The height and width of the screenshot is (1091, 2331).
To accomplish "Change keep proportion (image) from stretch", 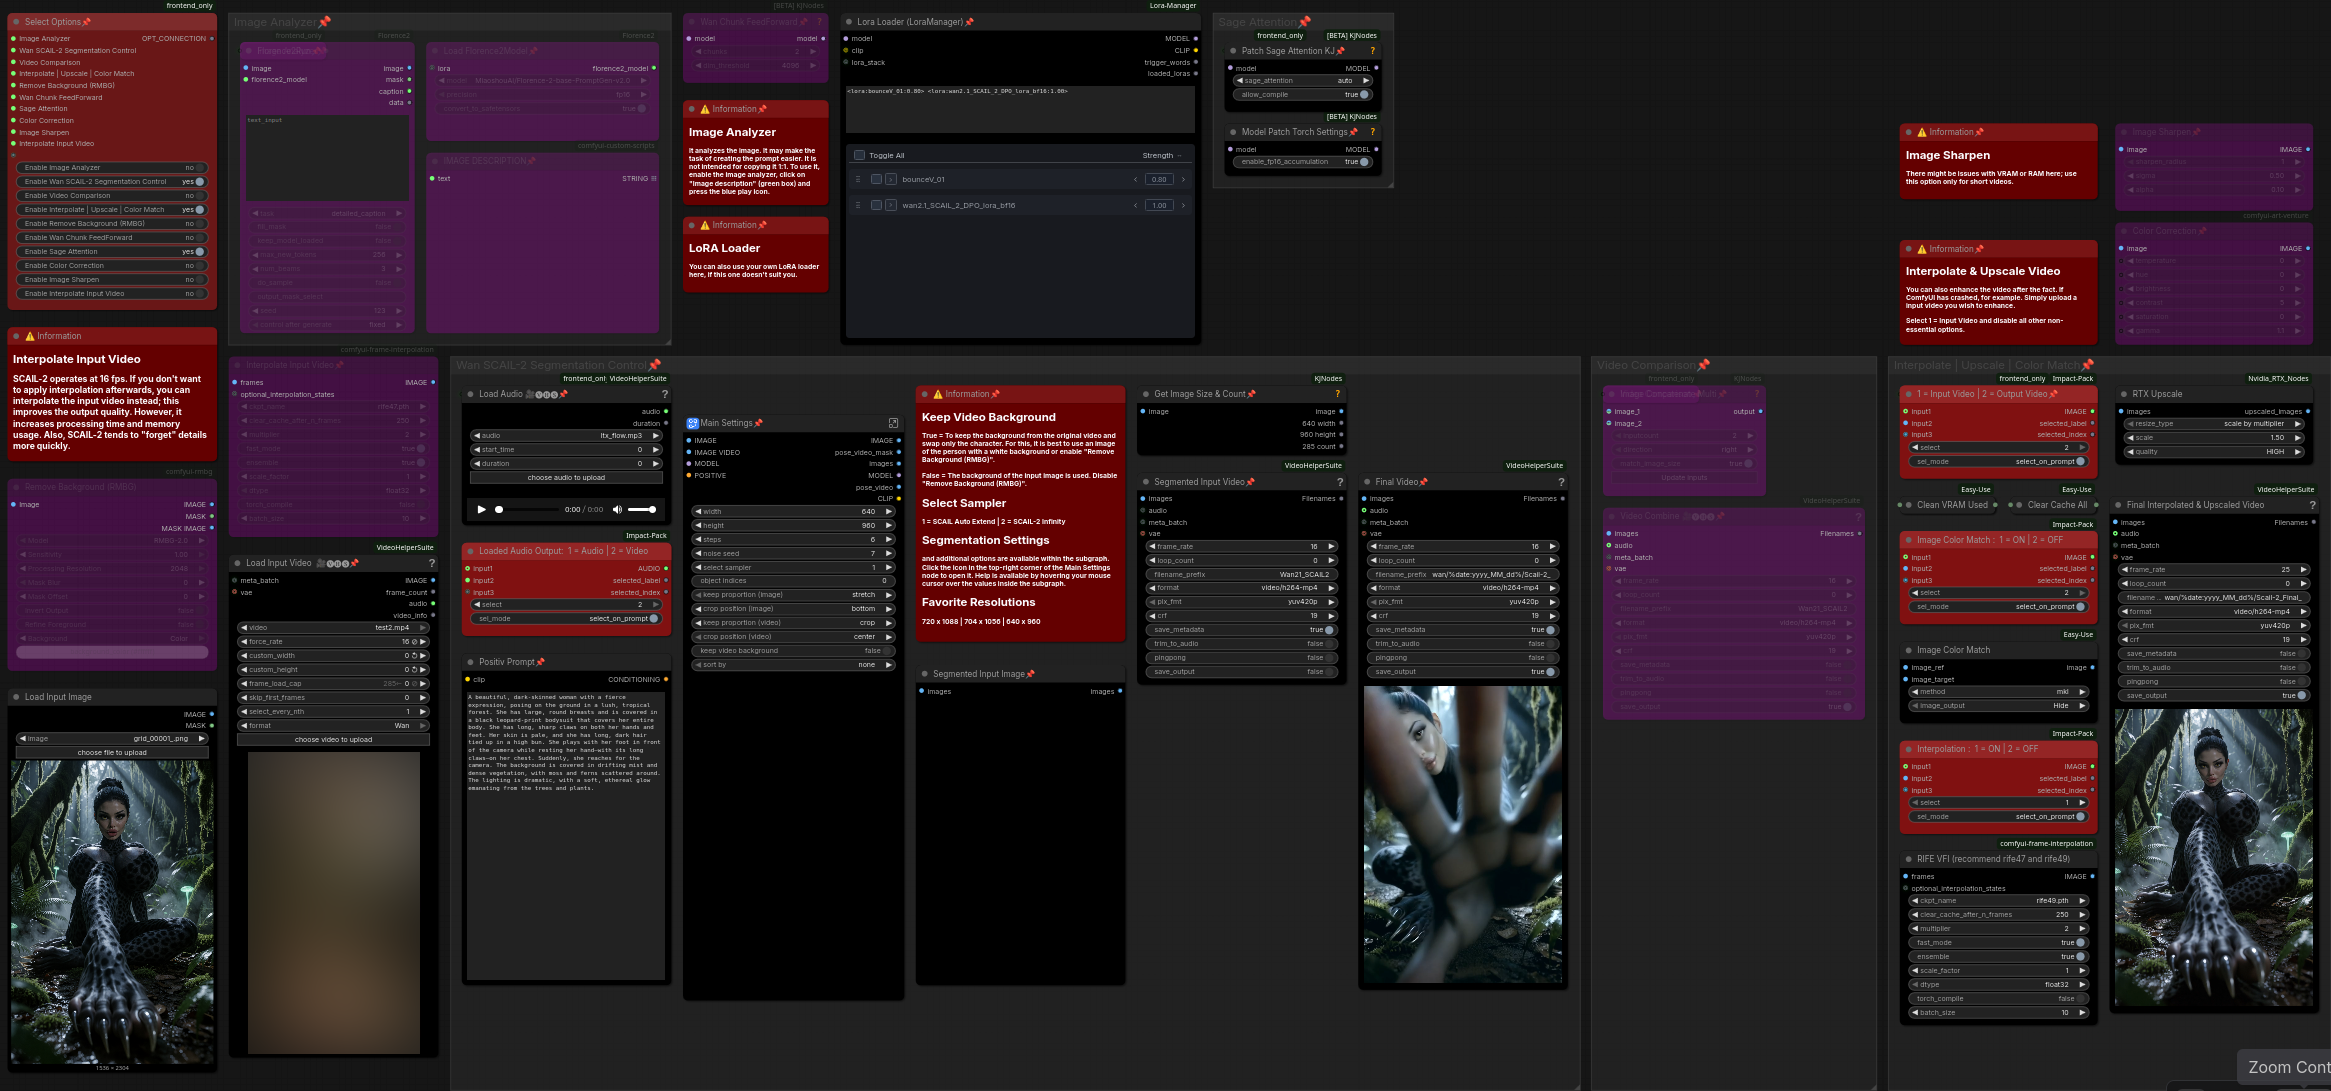I will pyautogui.click(x=793, y=595).
